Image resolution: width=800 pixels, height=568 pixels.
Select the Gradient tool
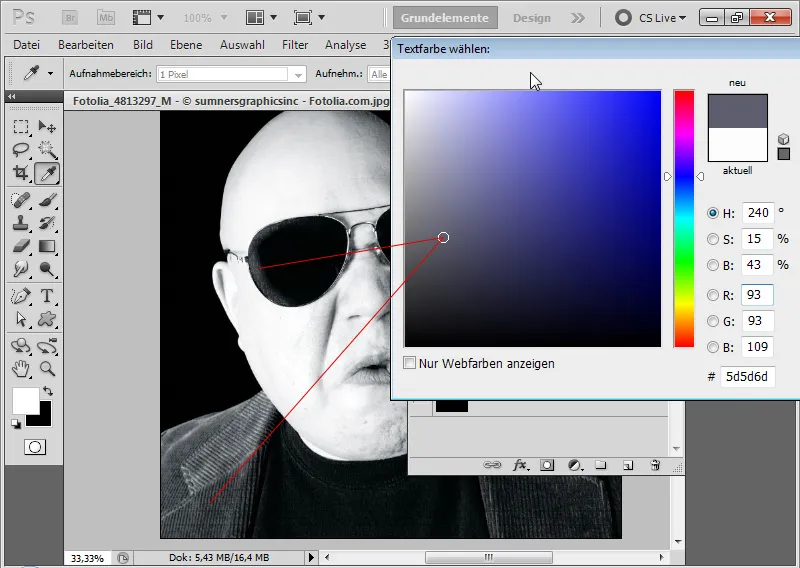point(47,246)
